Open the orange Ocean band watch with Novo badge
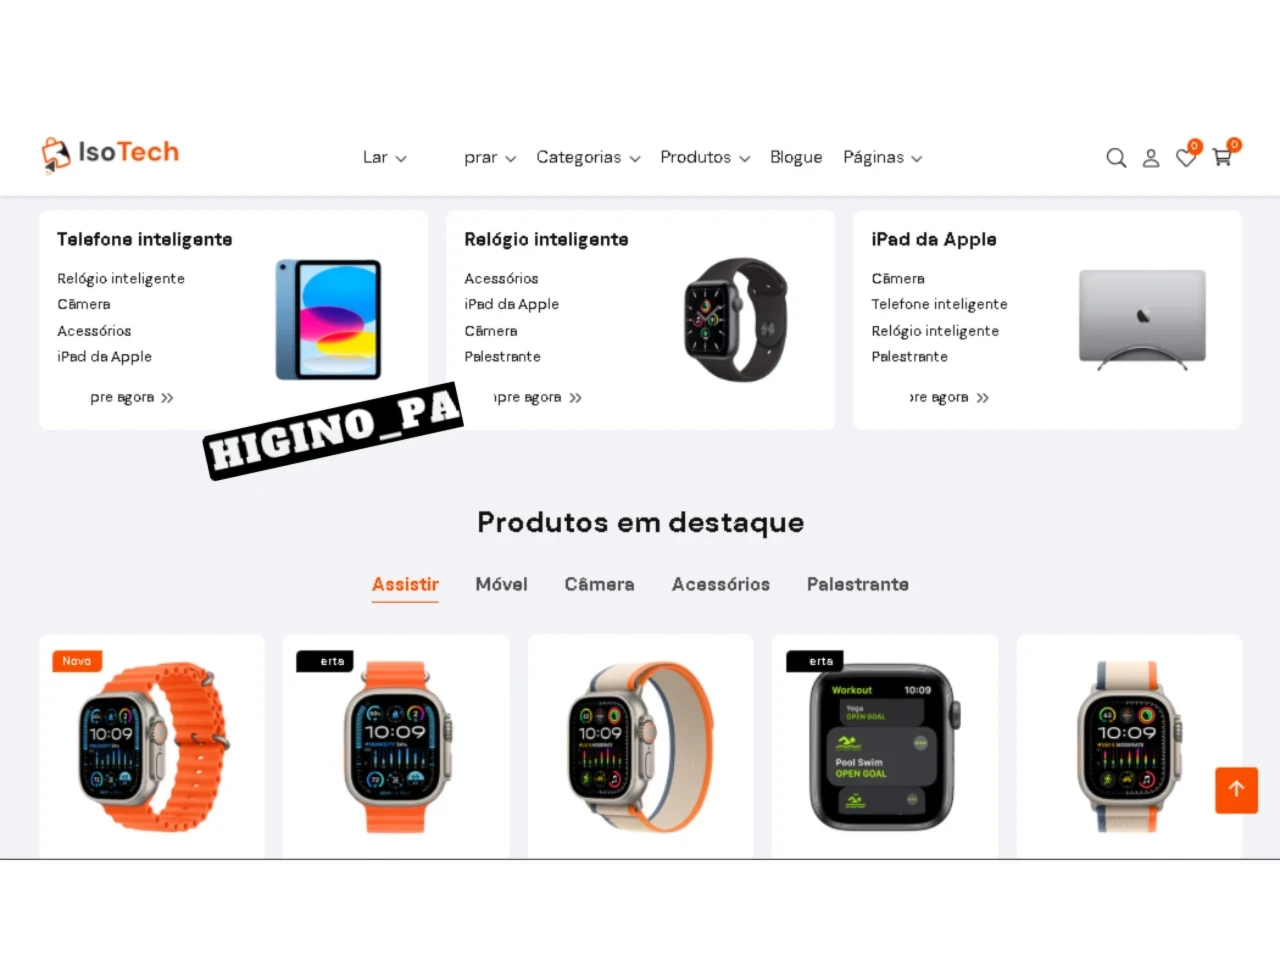 tap(152, 746)
